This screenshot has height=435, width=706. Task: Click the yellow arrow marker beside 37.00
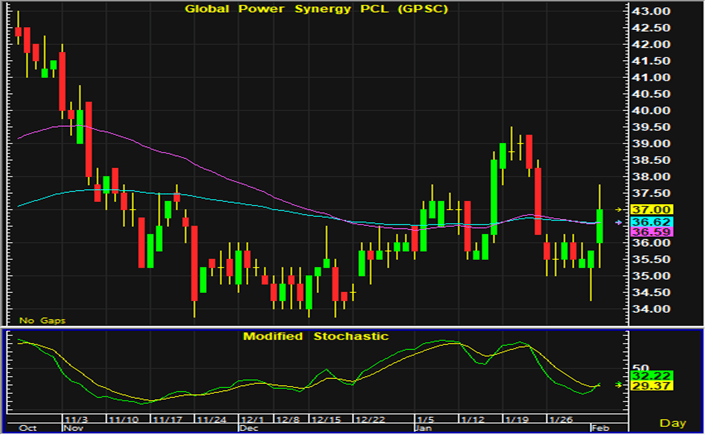pyautogui.click(x=618, y=209)
